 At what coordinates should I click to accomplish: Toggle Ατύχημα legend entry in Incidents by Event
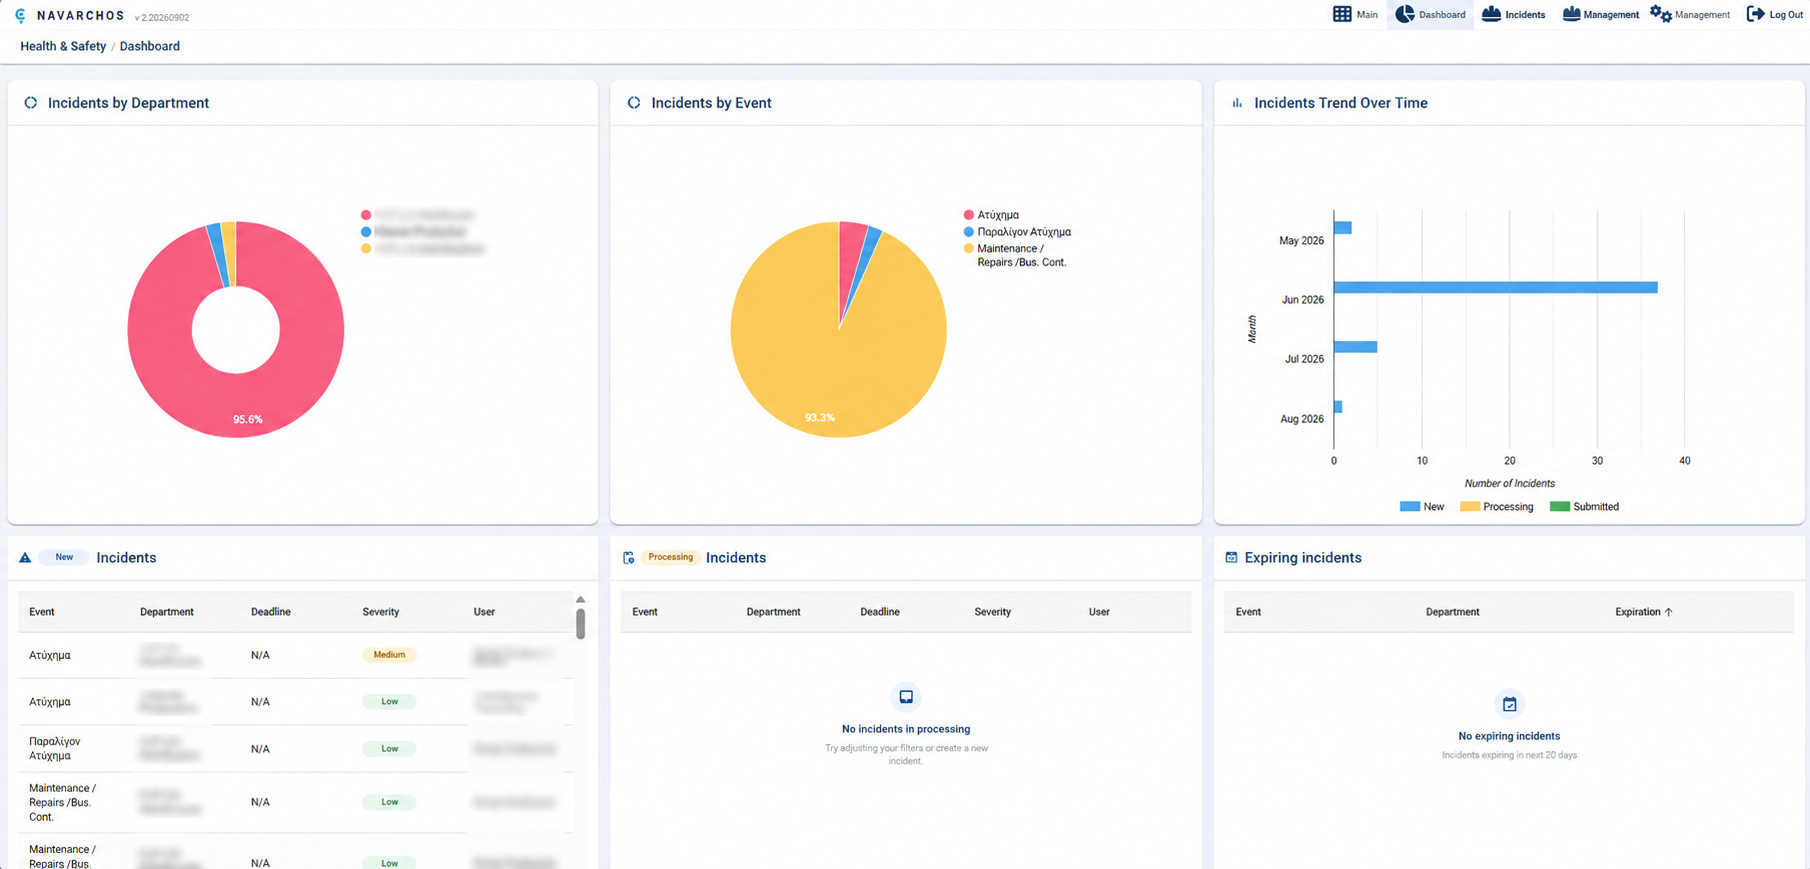pos(991,215)
